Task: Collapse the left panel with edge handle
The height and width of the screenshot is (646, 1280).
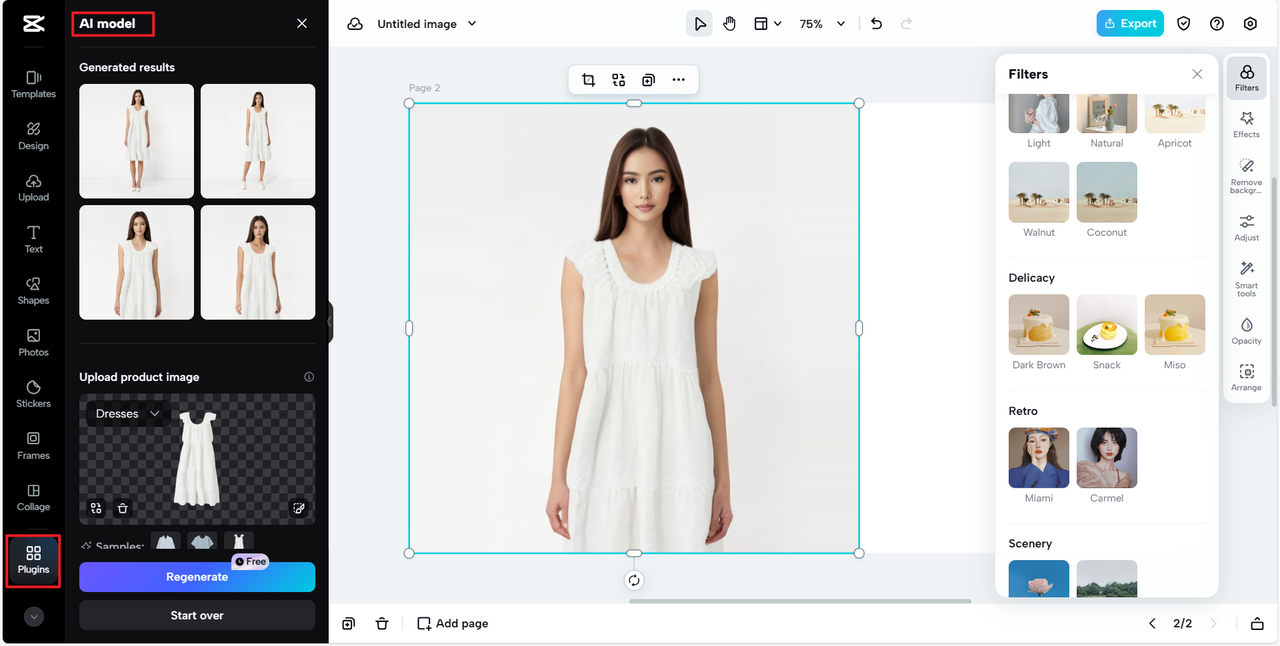Action: pos(330,323)
